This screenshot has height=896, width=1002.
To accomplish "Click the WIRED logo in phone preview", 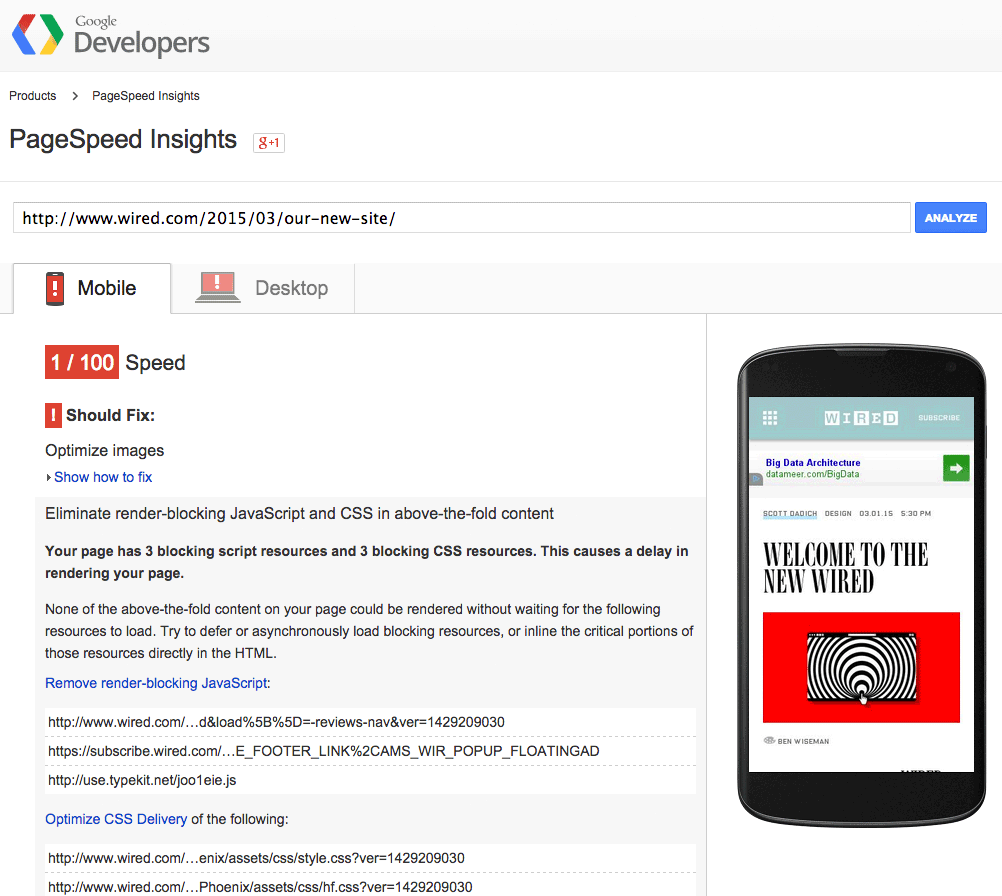I will [x=861, y=418].
